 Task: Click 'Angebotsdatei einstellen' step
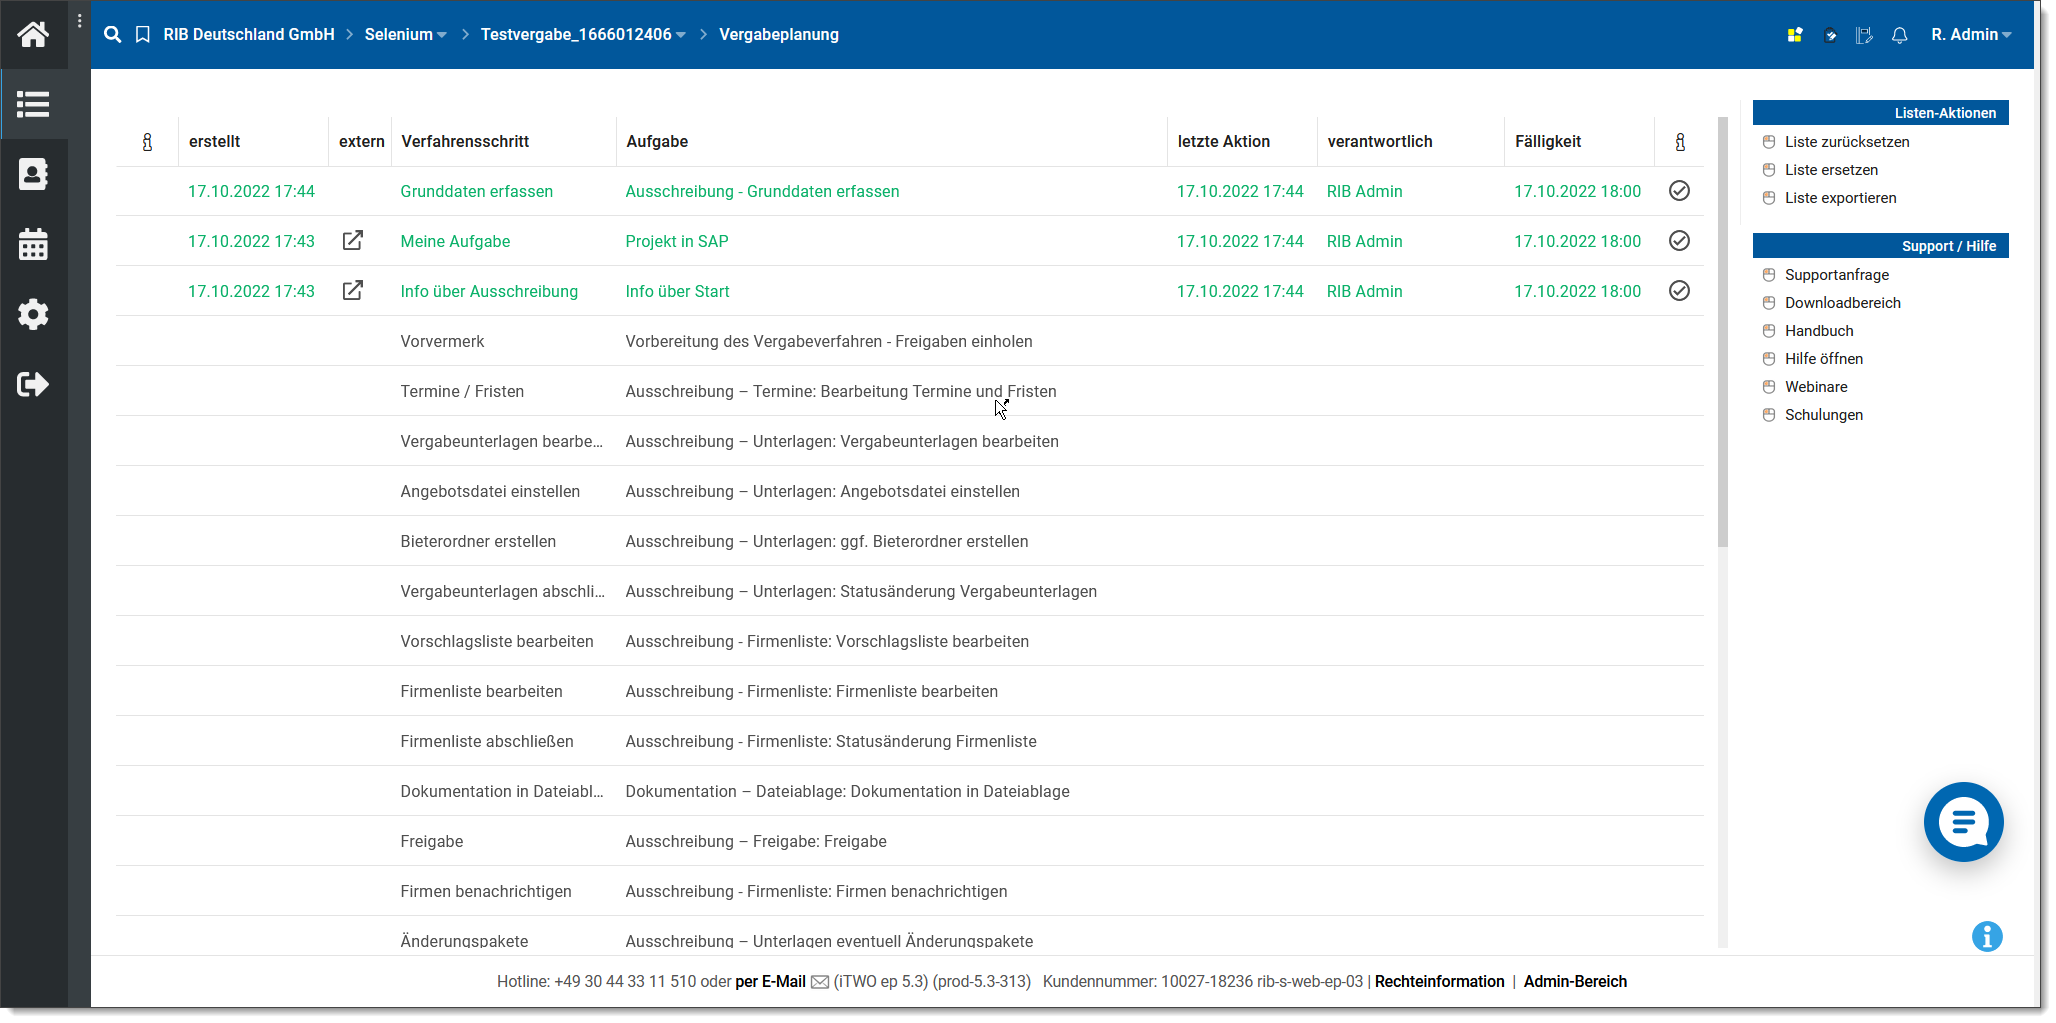(490, 491)
